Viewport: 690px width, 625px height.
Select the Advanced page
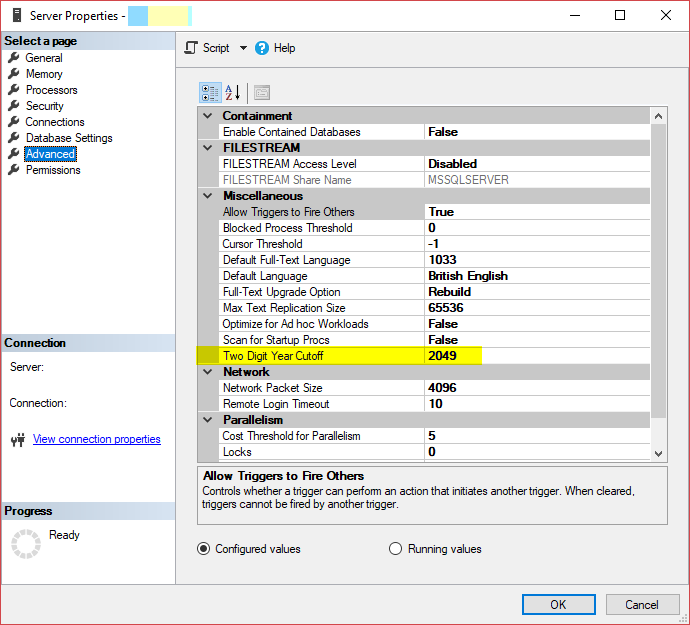pyautogui.click(x=50, y=154)
